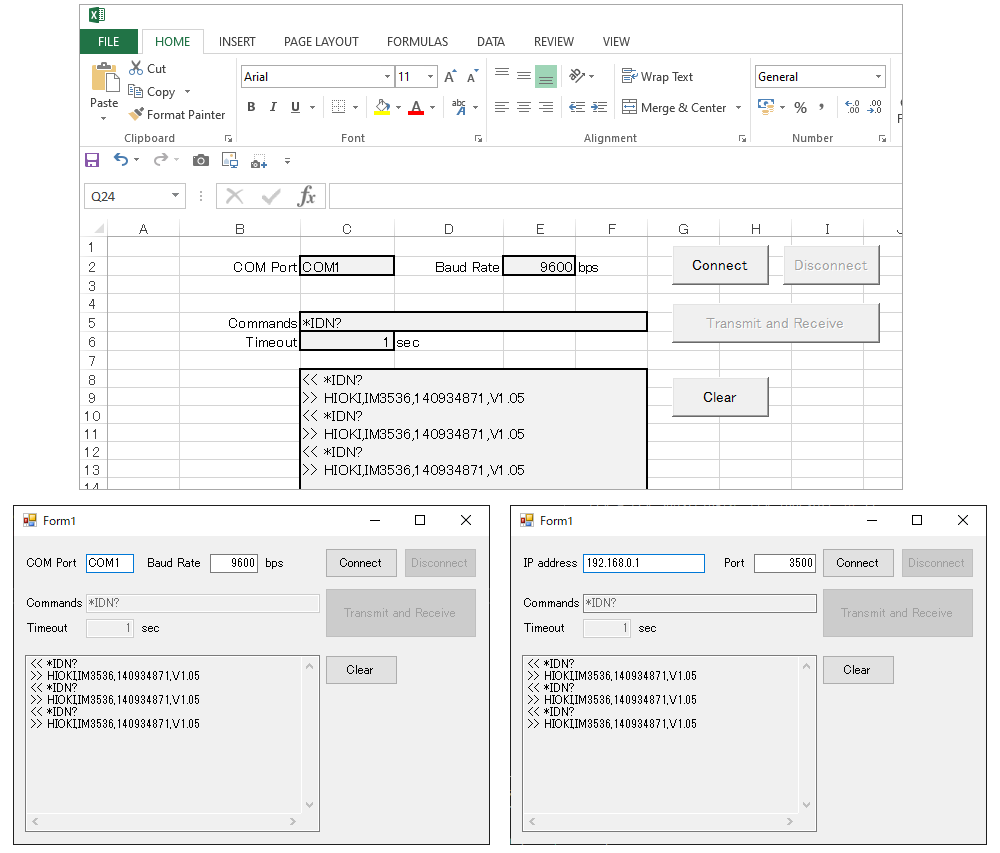Open the FILE tab
Image resolution: width=1000 pixels, height=853 pixels.
[x=108, y=41]
